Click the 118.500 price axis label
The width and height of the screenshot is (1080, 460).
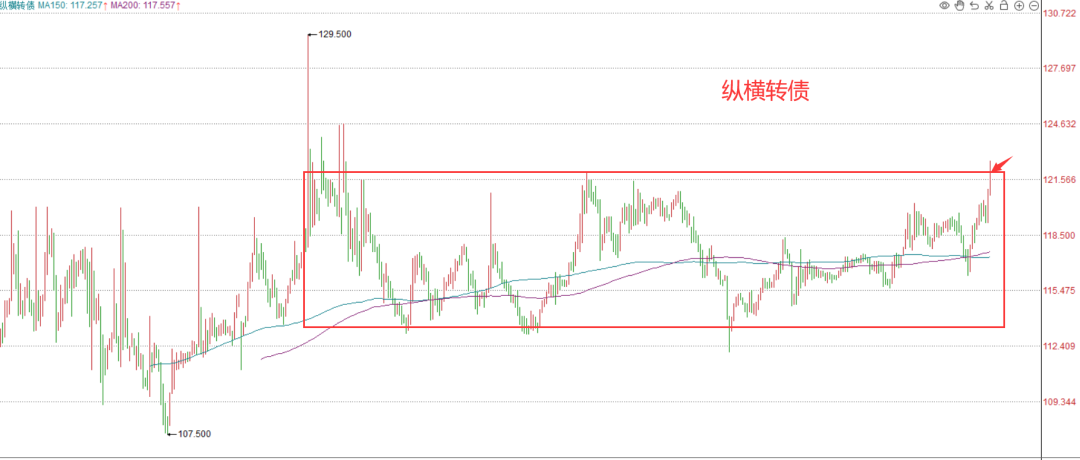click(1061, 236)
